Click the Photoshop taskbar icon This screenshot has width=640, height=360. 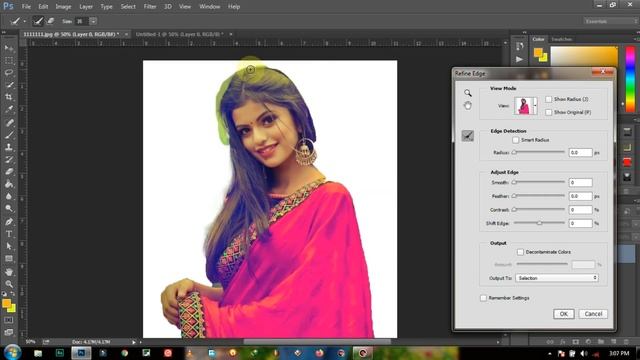[81, 353]
